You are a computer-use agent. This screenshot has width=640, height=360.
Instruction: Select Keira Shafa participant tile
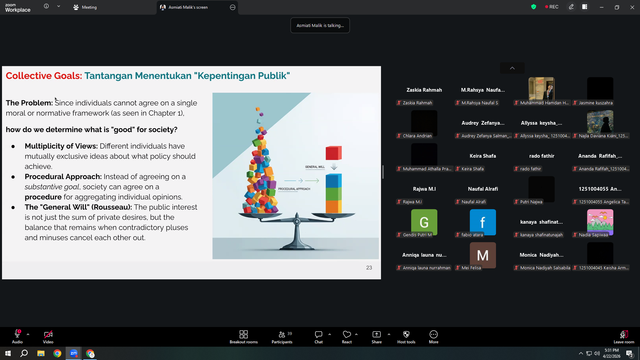[483, 157]
